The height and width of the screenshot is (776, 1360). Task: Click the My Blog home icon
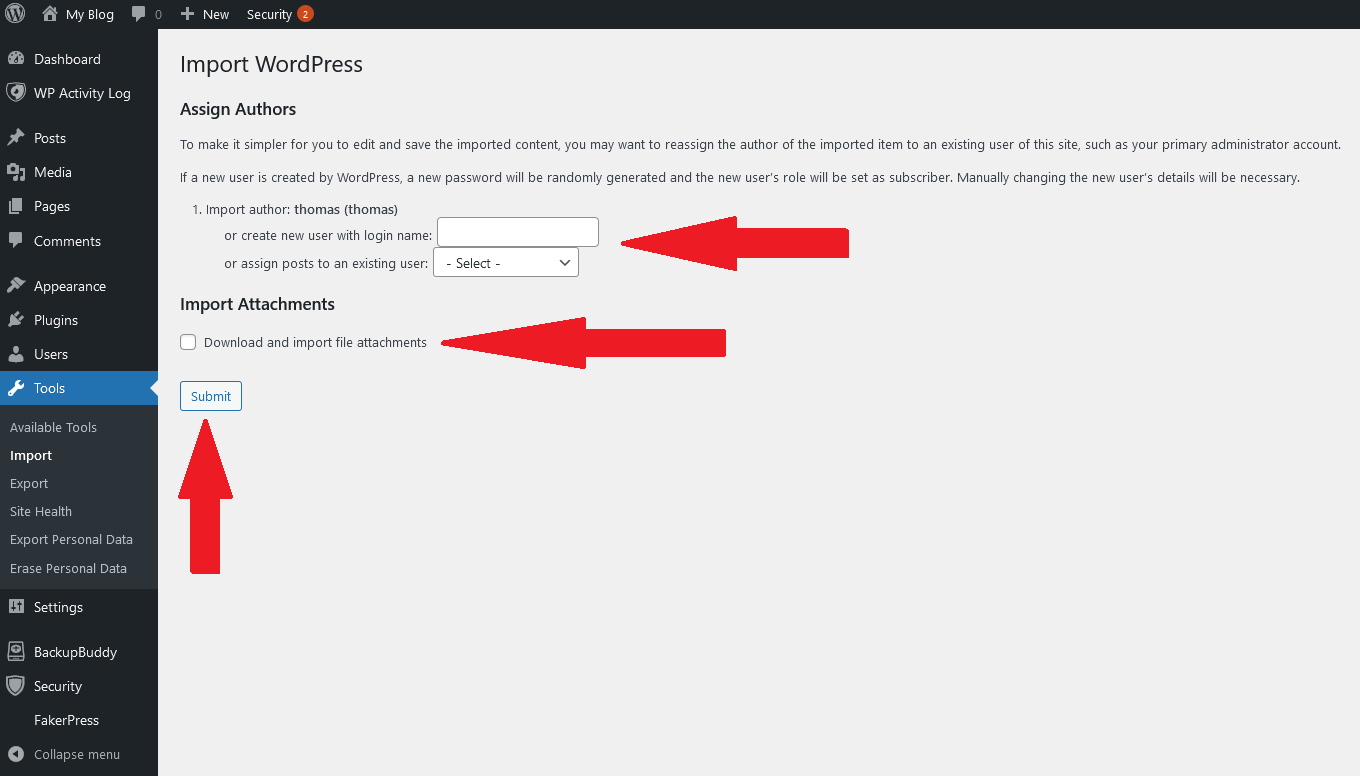click(x=50, y=14)
